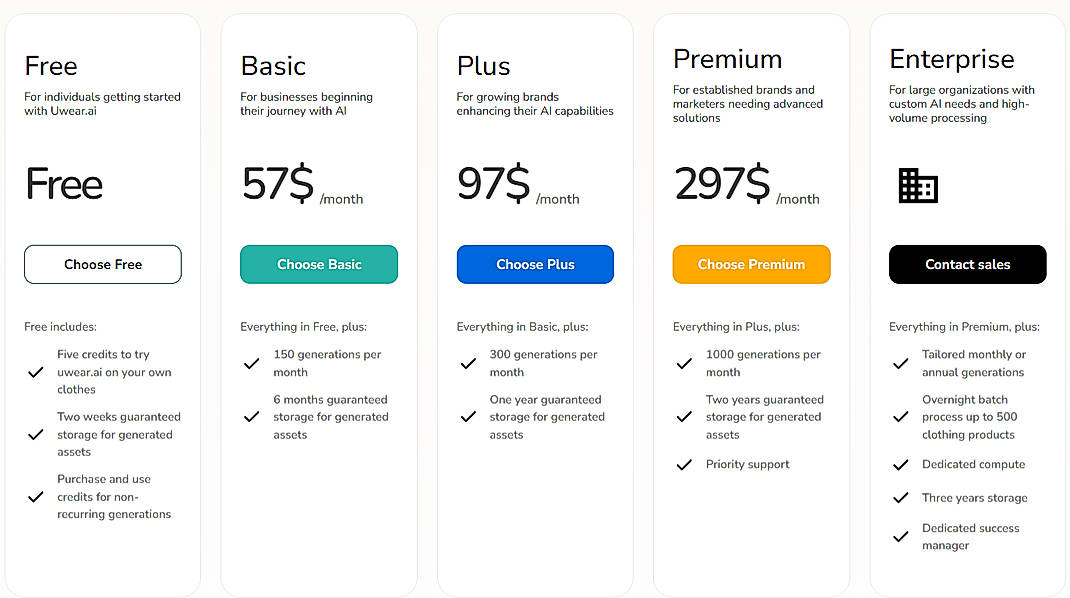Click the checkmark beside 300 generations per month
Screen dimensions: 1070x598
pyautogui.click(x=468, y=363)
